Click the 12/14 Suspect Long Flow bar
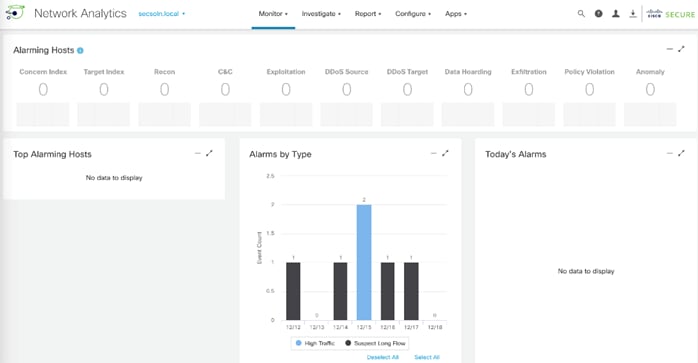The width and height of the screenshot is (698, 363). tap(340, 291)
